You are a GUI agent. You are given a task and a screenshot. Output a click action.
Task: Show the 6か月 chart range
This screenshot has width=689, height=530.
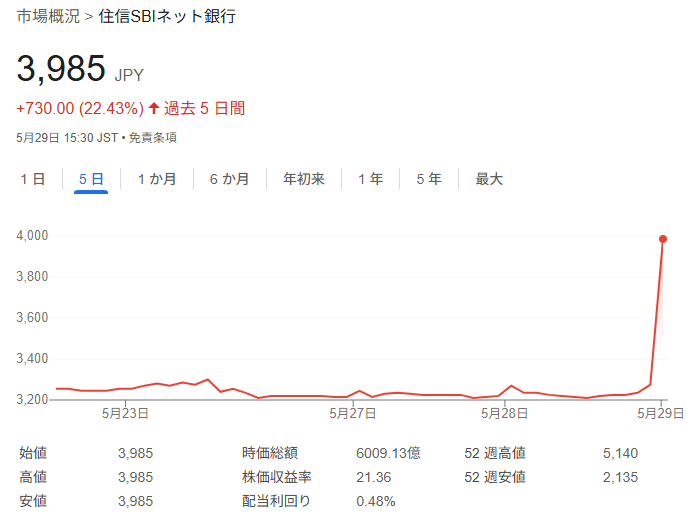(229, 179)
